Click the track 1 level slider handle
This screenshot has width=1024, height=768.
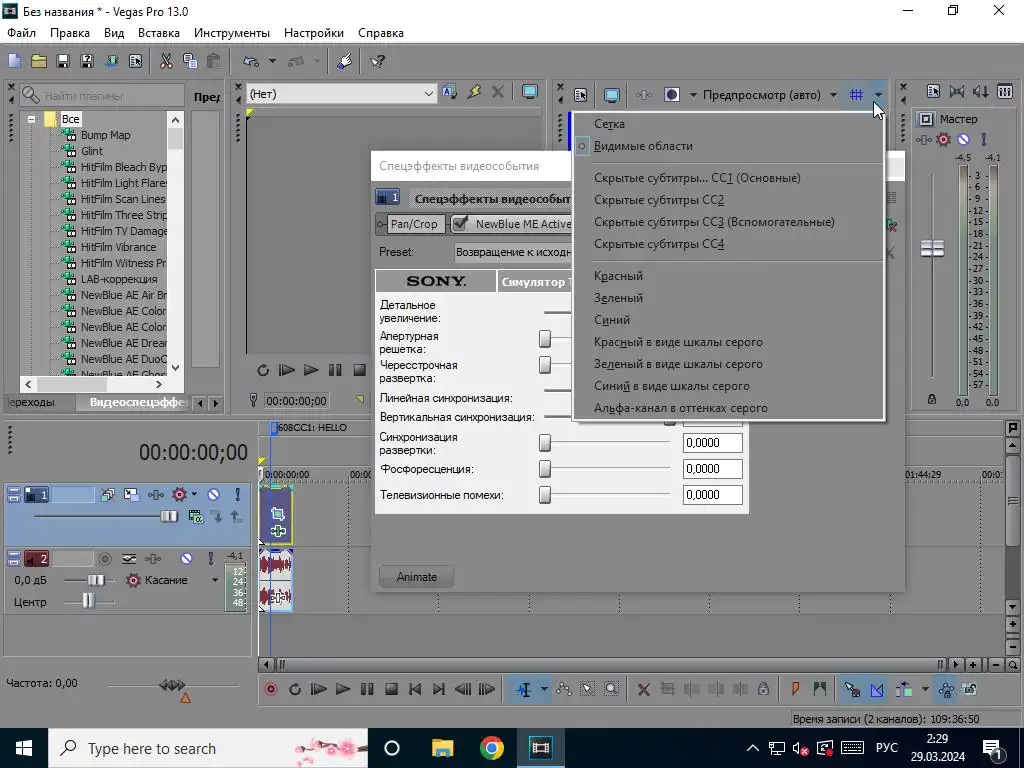point(169,517)
